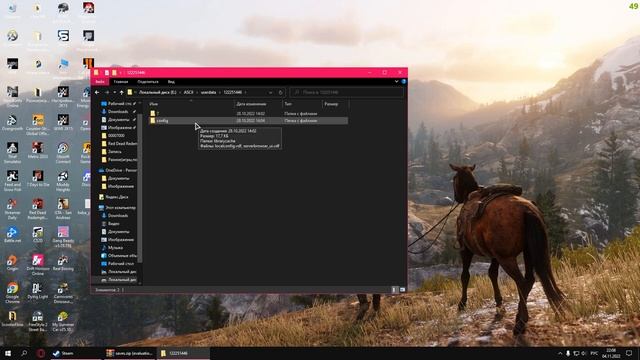Select the folder named 7
This screenshot has width=640, height=360.
248,113
